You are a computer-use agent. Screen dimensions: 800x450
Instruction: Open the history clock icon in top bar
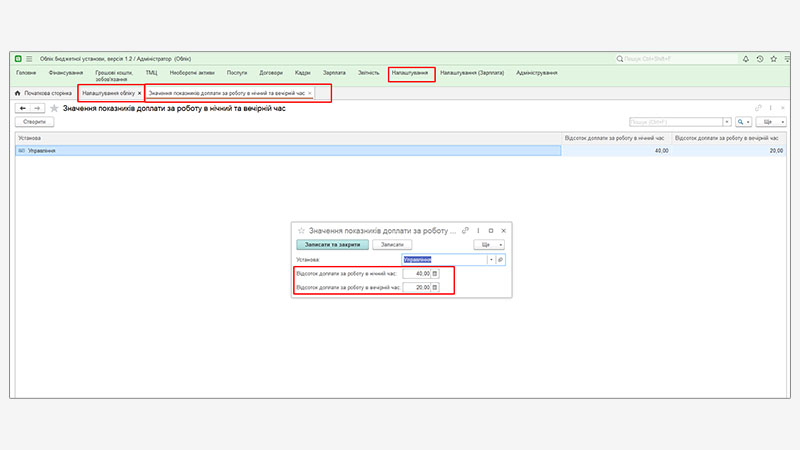[760, 59]
